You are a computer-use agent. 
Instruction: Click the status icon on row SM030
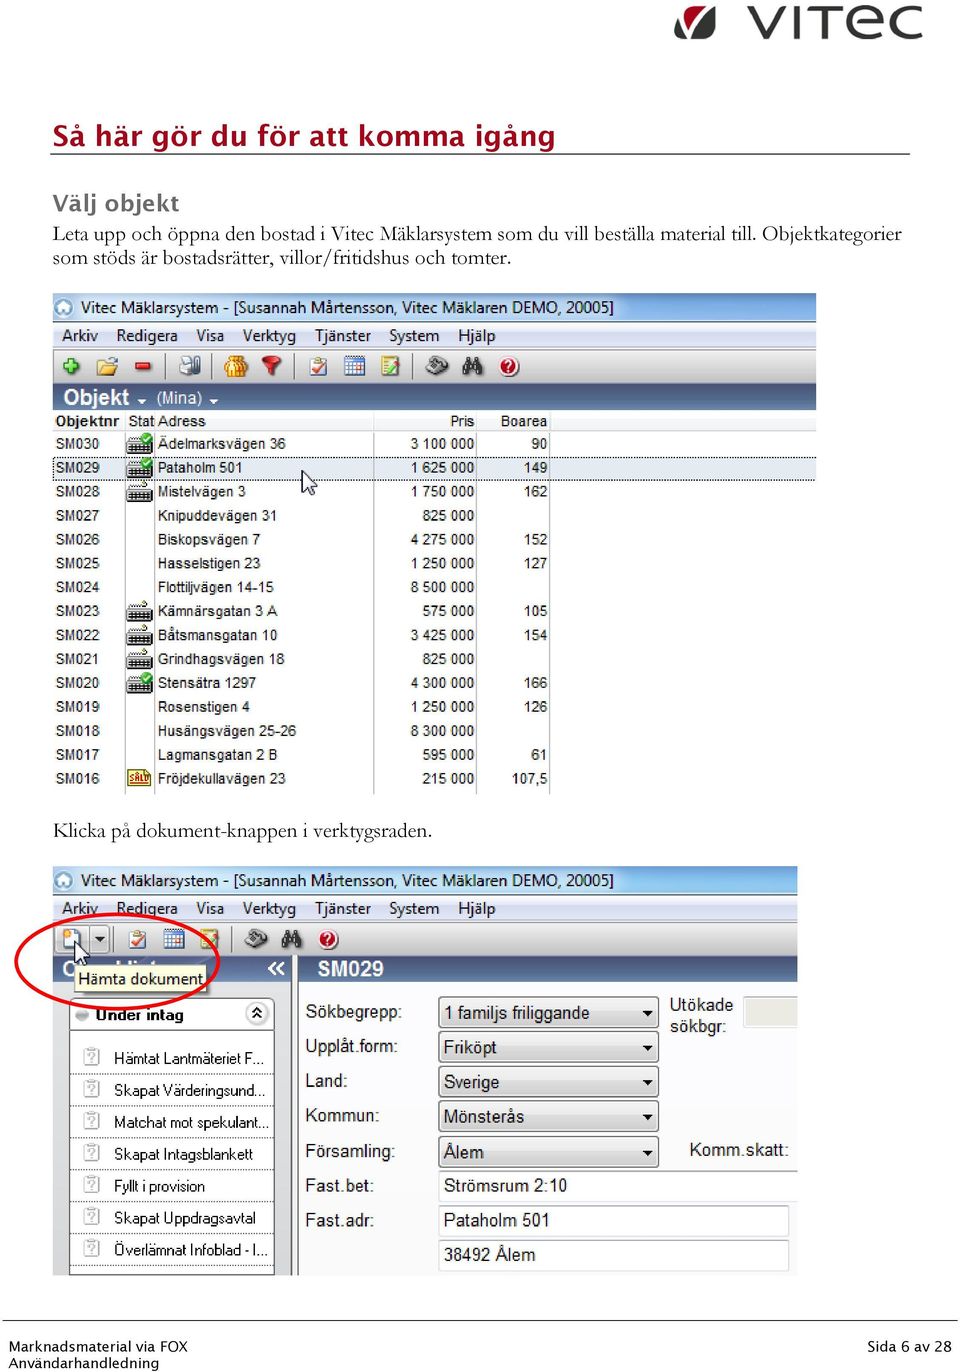pyautogui.click(x=139, y=443)
